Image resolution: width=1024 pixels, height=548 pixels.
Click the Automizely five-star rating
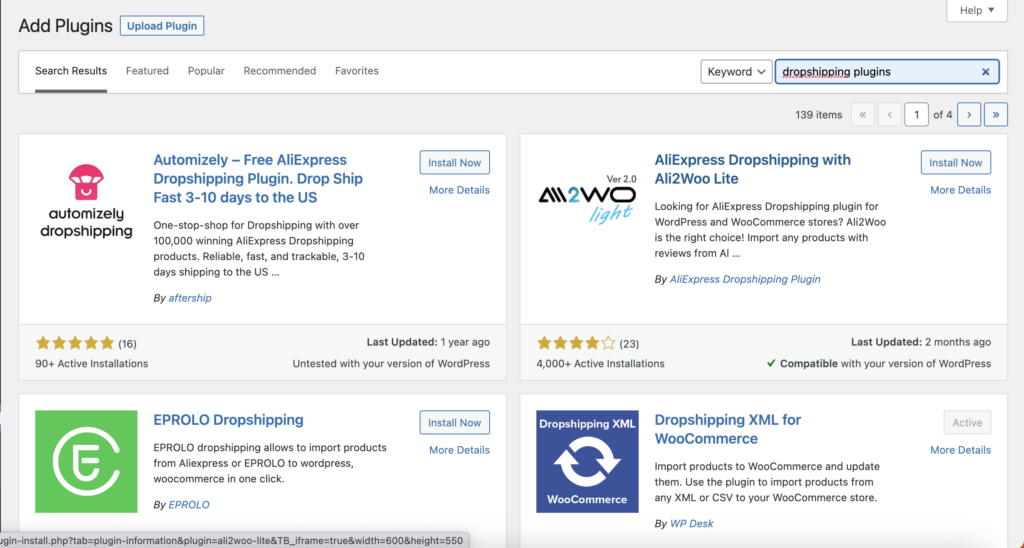(x=75, y=343)
